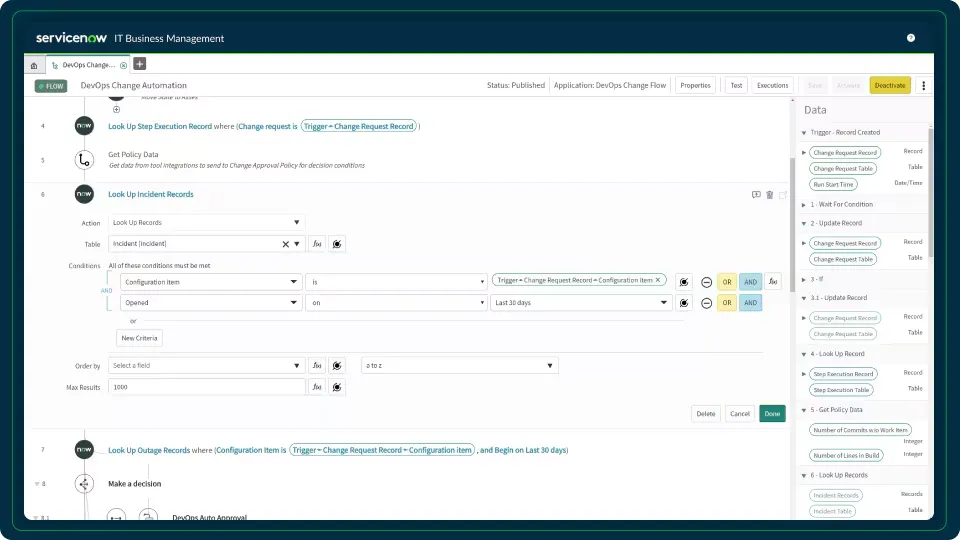
Task: Open script editor for Table field
Action: click(x=317, y=243)
